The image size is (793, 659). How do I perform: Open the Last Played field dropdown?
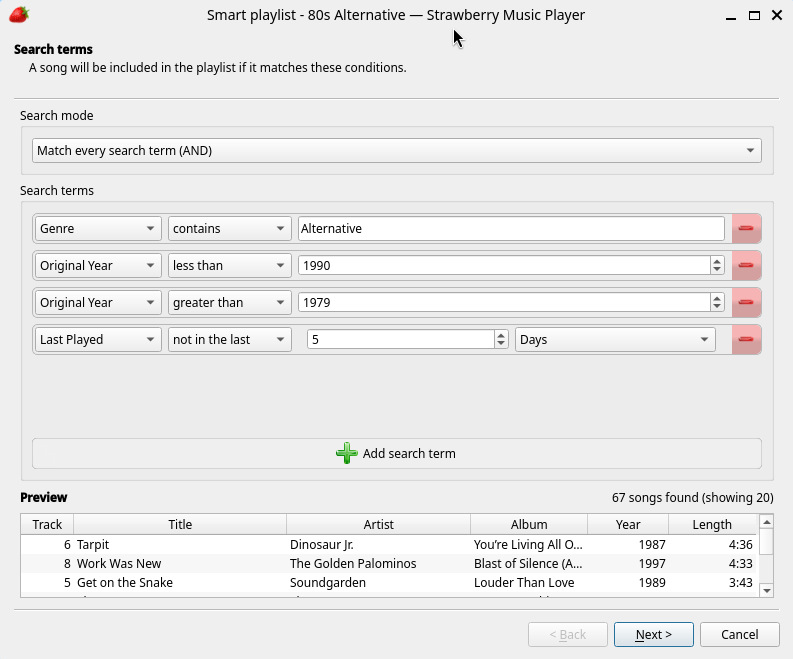pyautogui.click(x=98, y=339)
